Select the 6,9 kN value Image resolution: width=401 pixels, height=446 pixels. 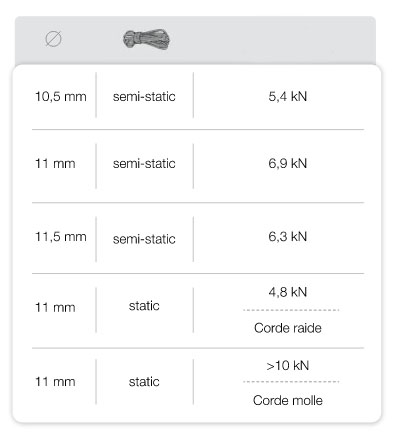click(288, 163)
